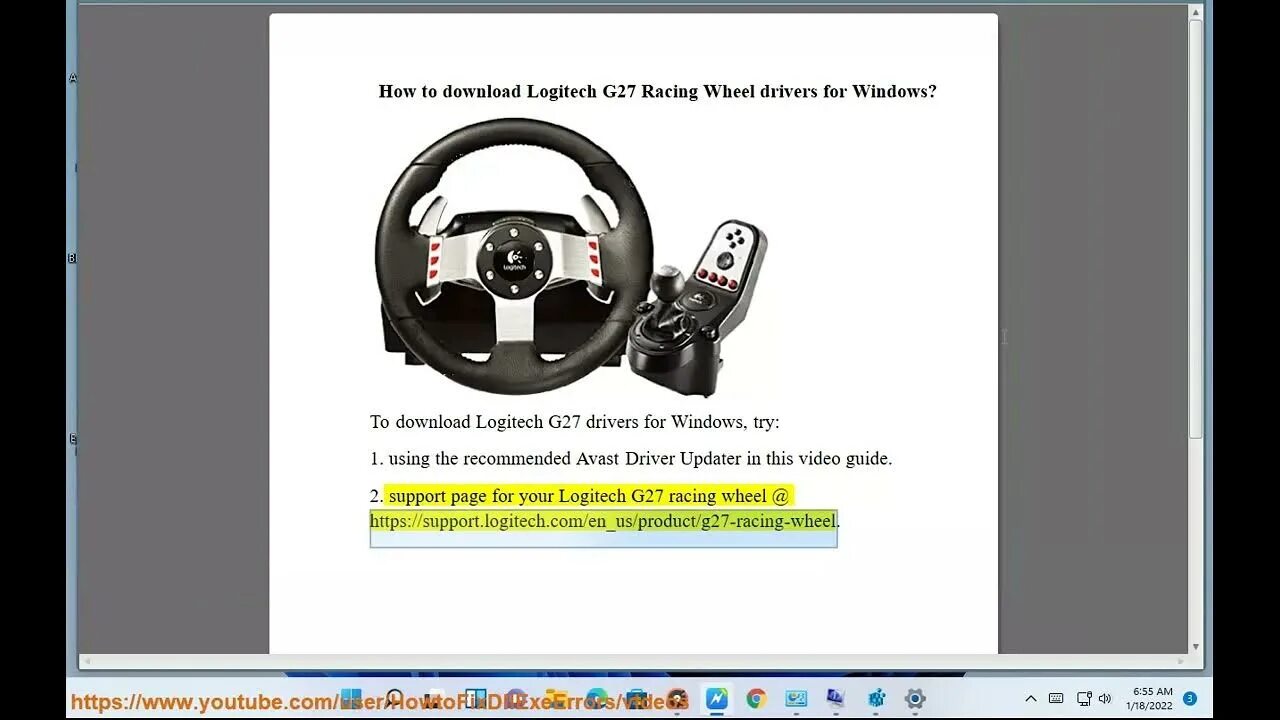The height and width of the screenshot is (720, 1280).
Task: Open taskbar Search magnifier
Action: pos(394,699)
